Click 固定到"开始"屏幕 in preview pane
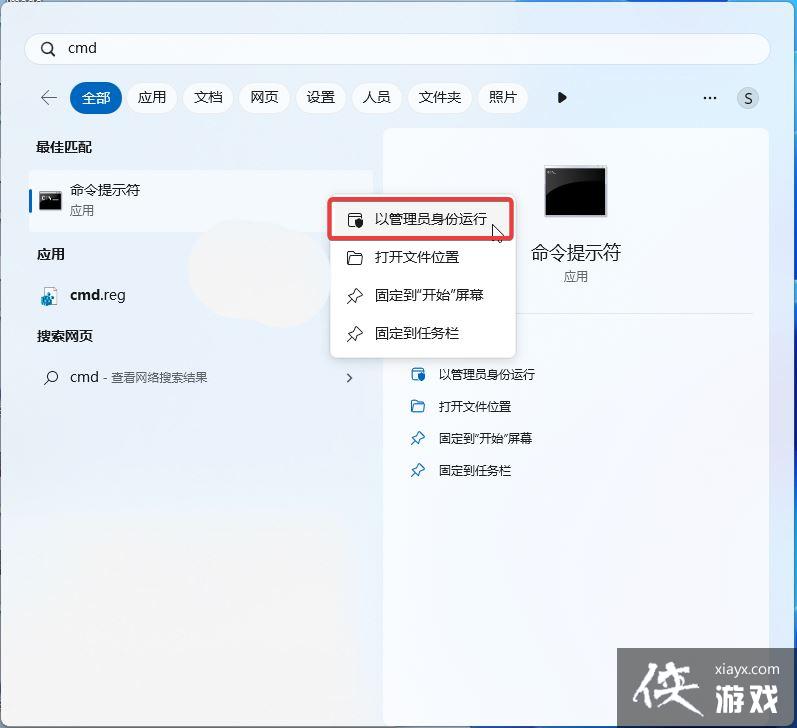Screen dimensions: 797x728 click(485, 438)
